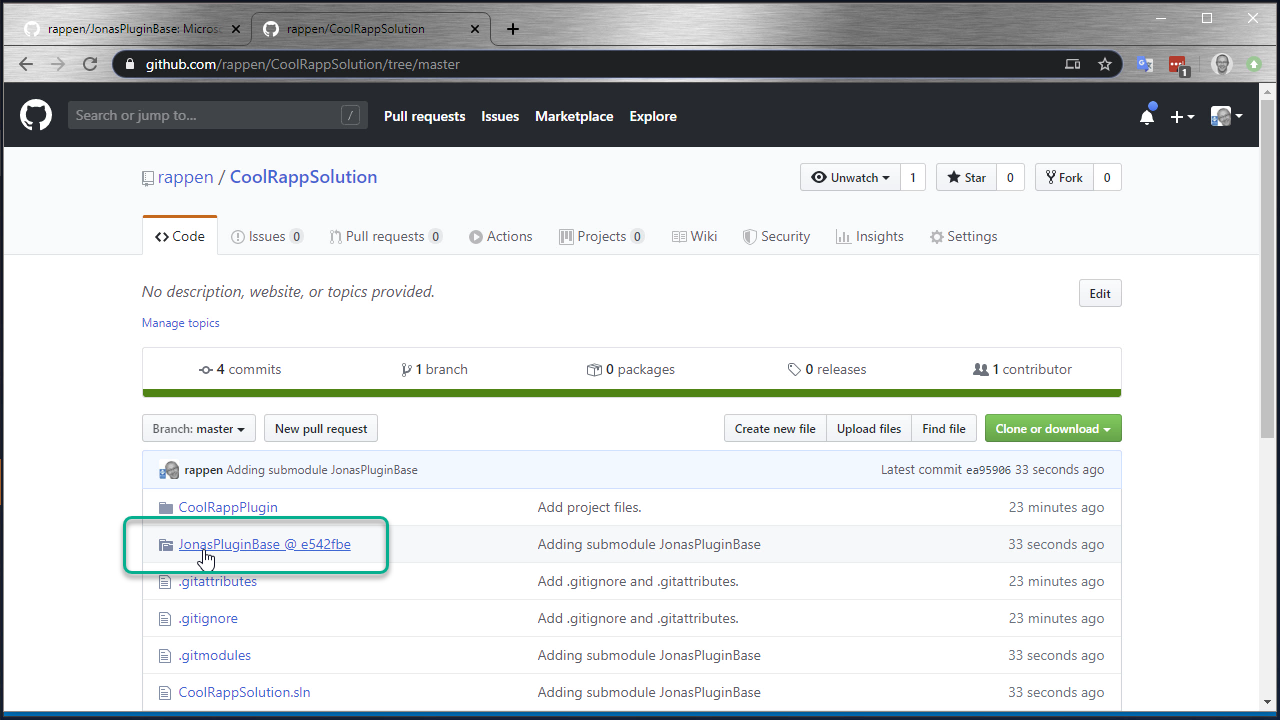This screenshot has height=720, width=1280.
Task: Open Issues in the top navigation
Action: coord(500,117)
